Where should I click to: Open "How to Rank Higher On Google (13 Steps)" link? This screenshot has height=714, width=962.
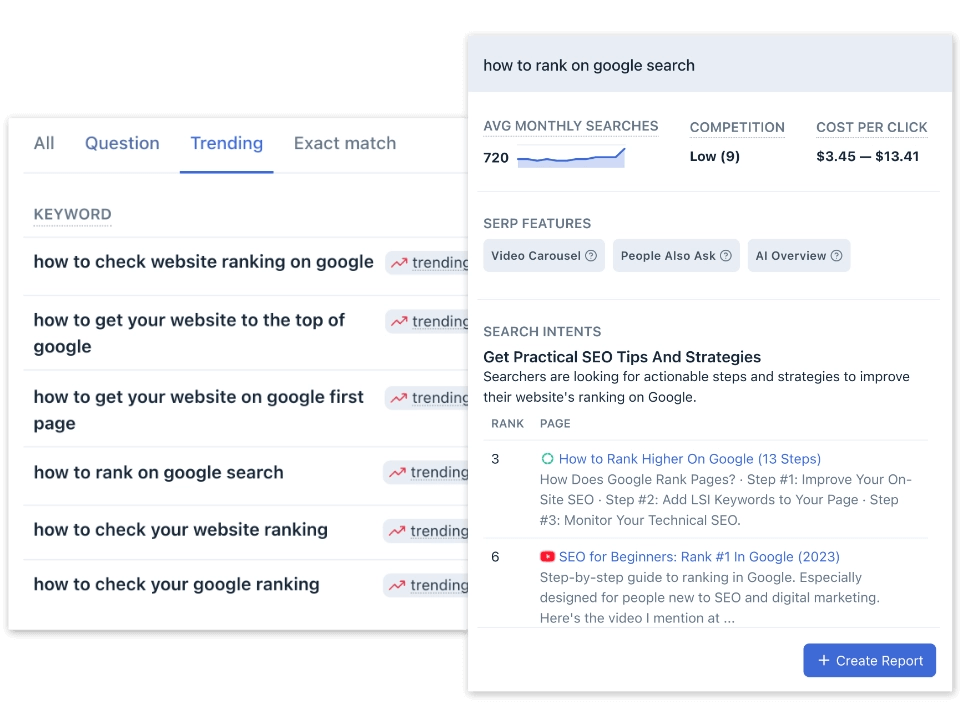pos(689,459)
